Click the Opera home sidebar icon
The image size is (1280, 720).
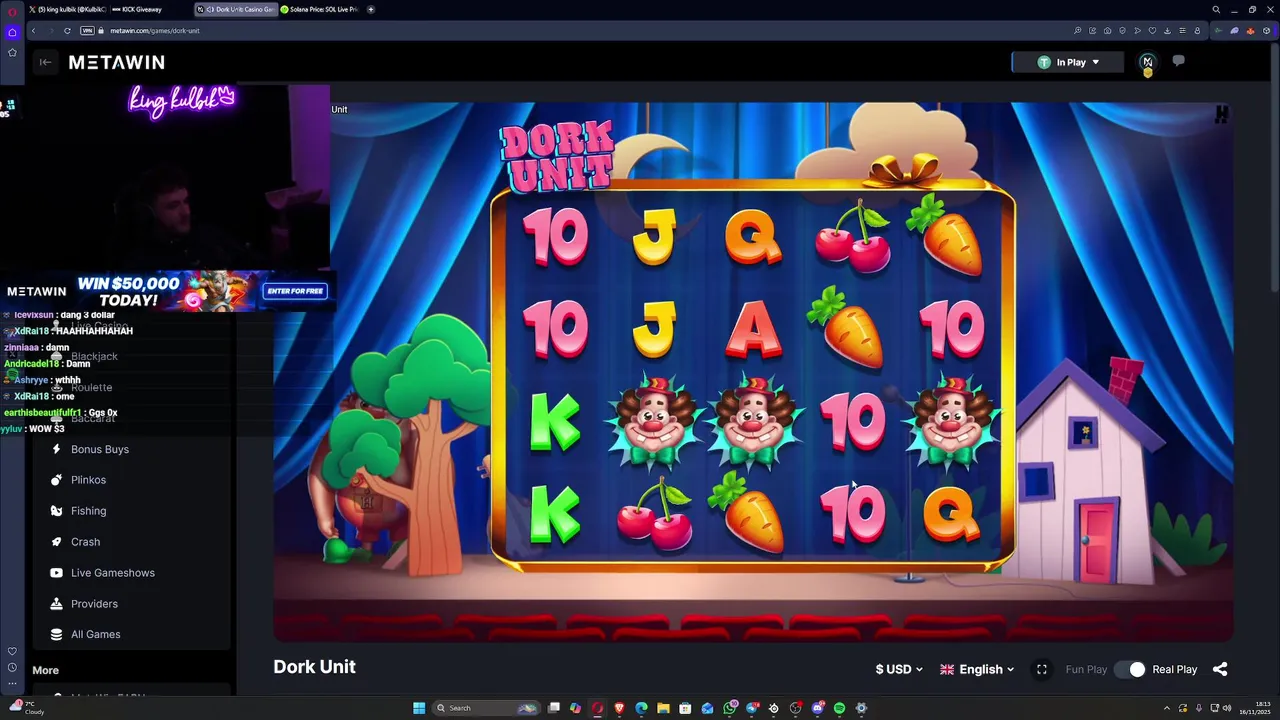point(12,32)
